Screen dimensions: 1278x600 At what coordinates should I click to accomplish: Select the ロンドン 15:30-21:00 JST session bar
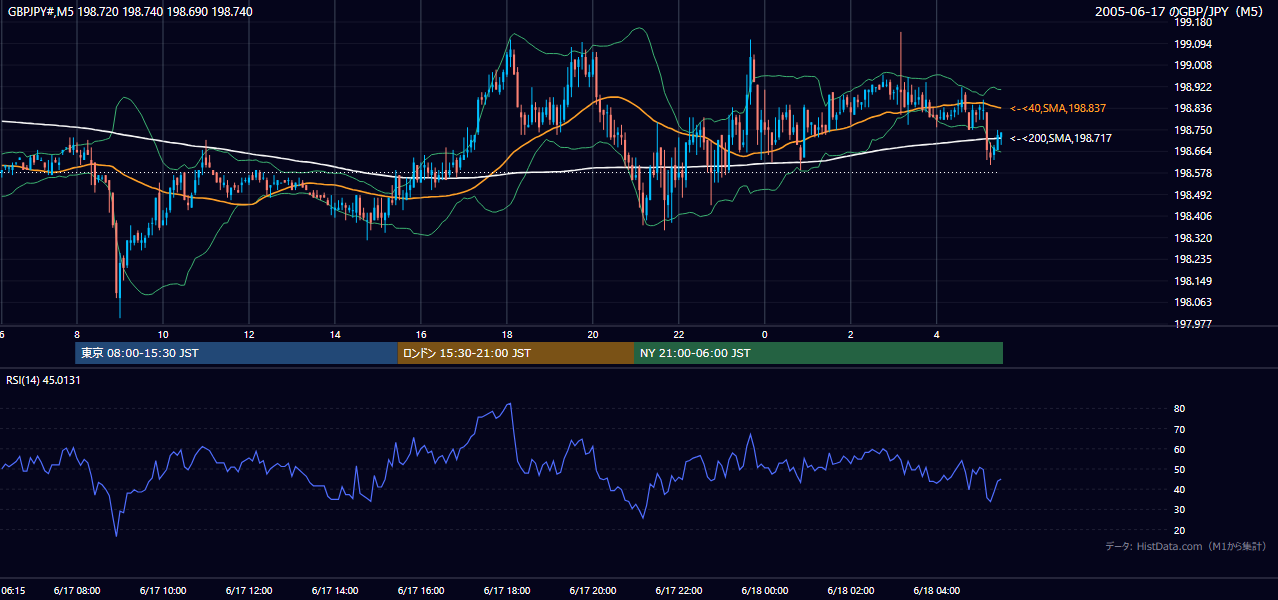pyautogui.click(x=515, y=353)
